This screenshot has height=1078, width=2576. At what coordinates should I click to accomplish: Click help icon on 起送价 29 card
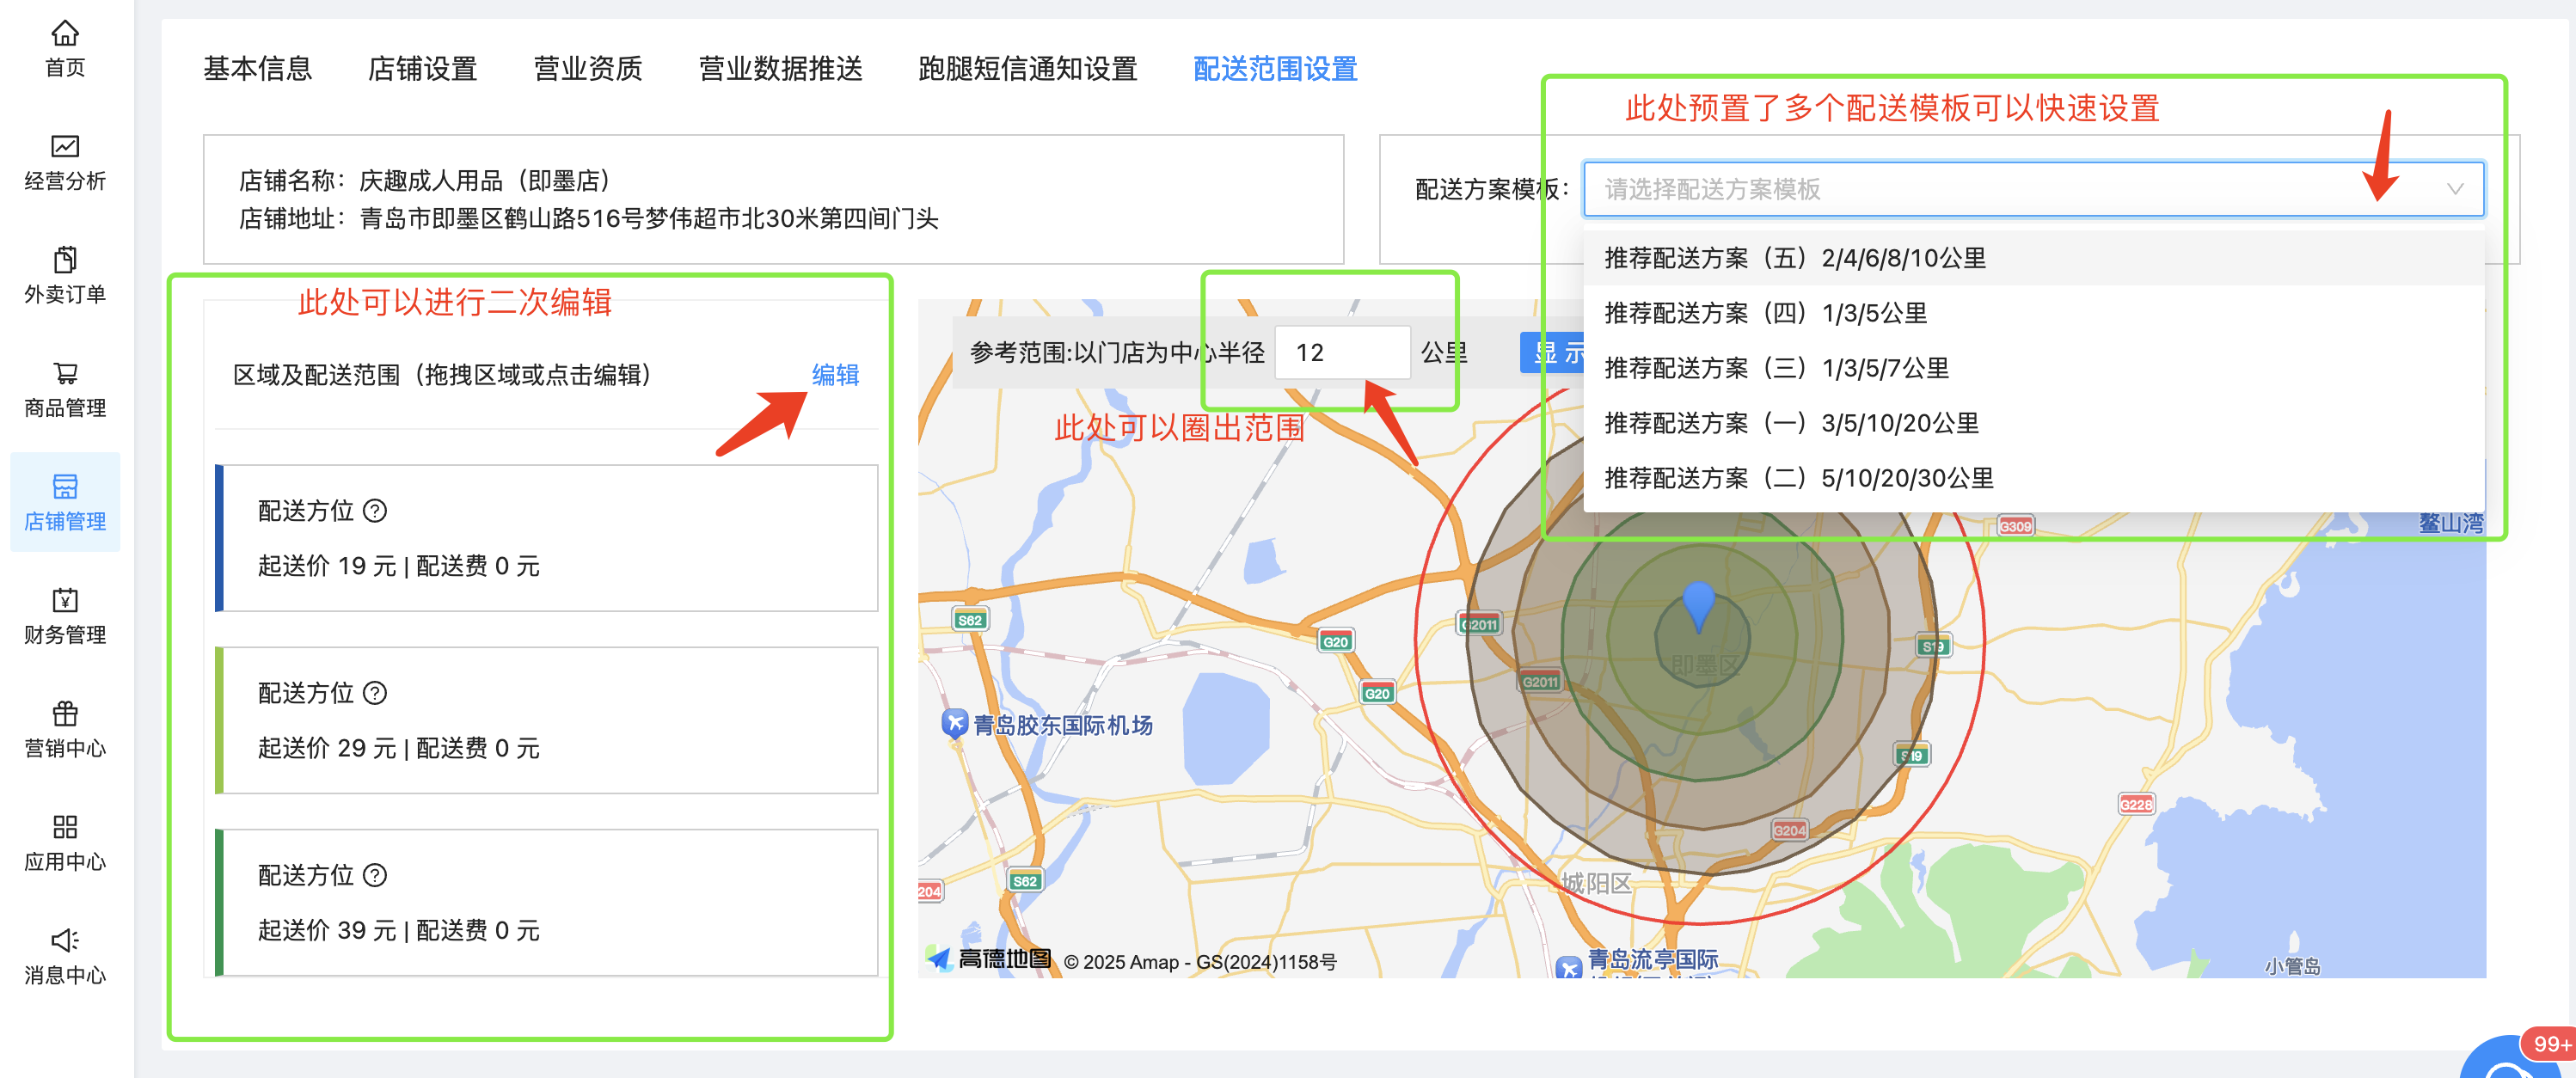click(375, 693)
